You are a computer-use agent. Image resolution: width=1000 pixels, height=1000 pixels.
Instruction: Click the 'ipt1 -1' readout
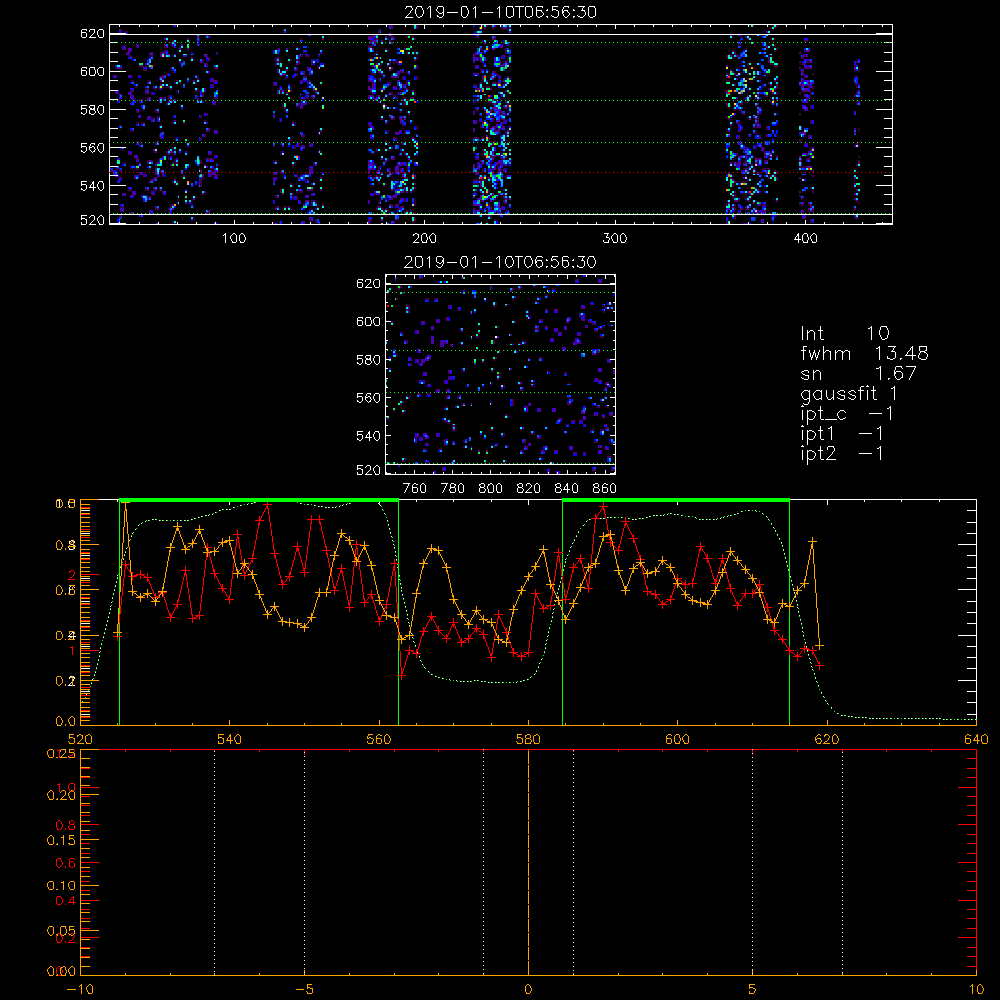tap(842, 434)
